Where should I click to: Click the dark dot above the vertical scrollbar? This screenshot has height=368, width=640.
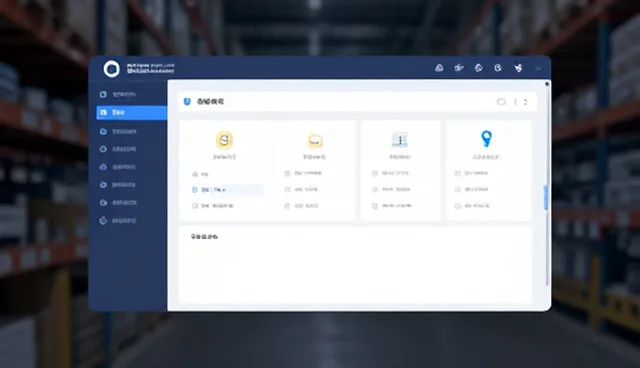coord(547,84)
